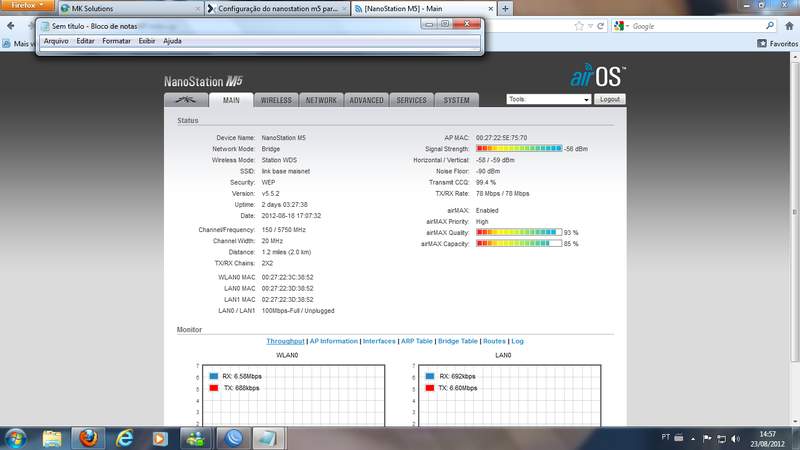Switch to Notepad via the taskbar
Screen dimensions: 800x450
pos(268,439)
